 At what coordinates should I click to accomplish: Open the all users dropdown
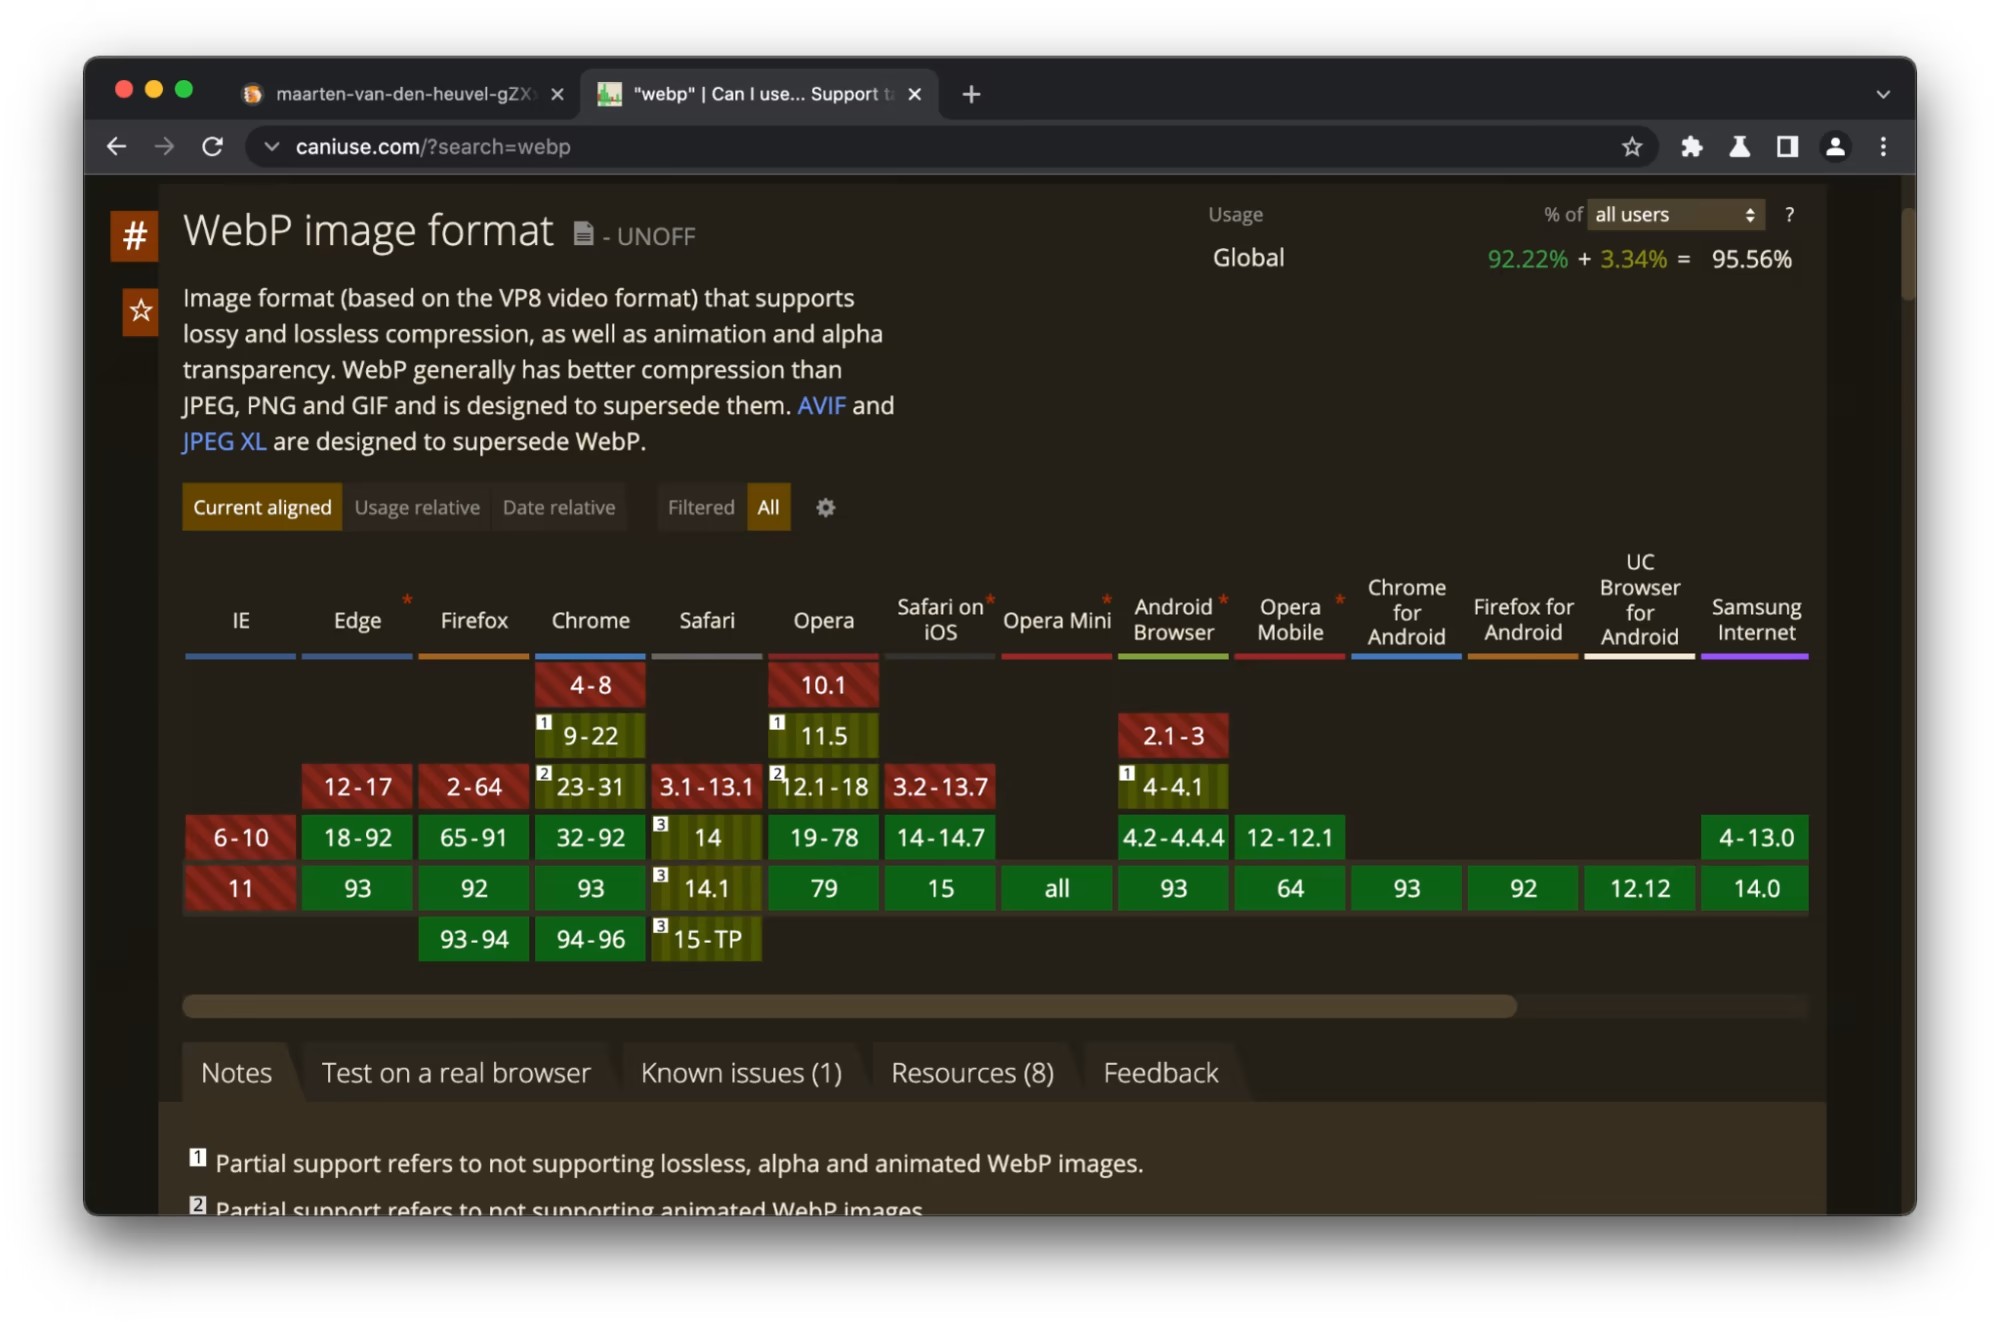(1675, 215)
